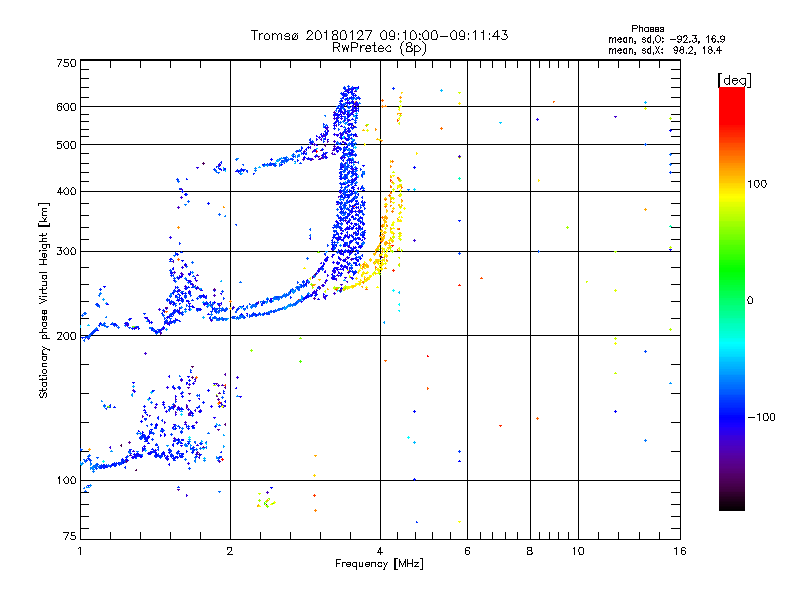The width and height of the screenshot is (800, 600).
Task: Click the 'mean, sd,X: 98.2, 18.4' line
Action: [x=665, y=50]
